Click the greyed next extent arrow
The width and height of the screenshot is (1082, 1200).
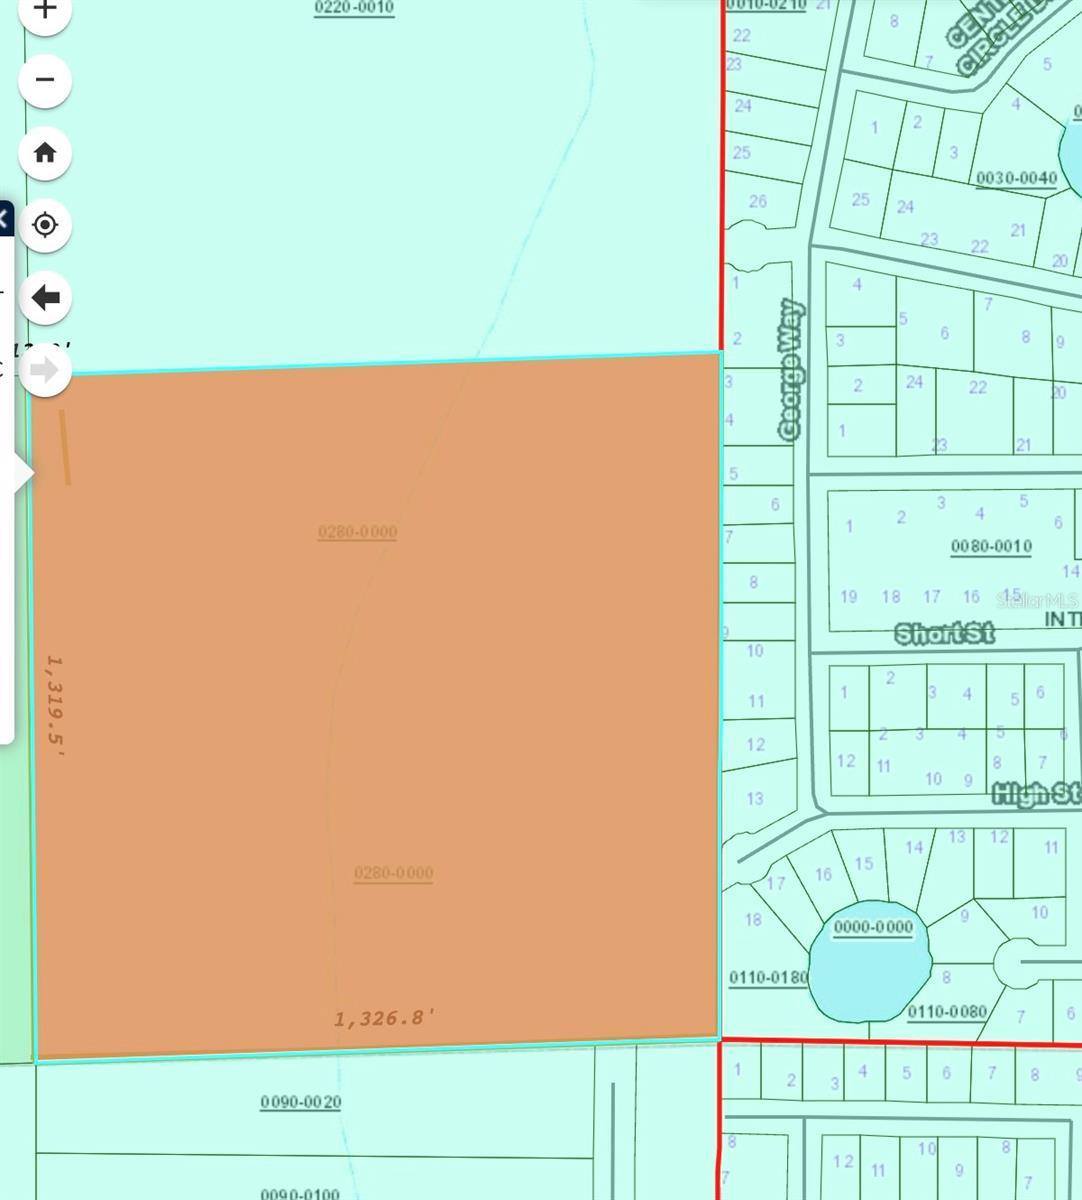(x=45, y=370)
